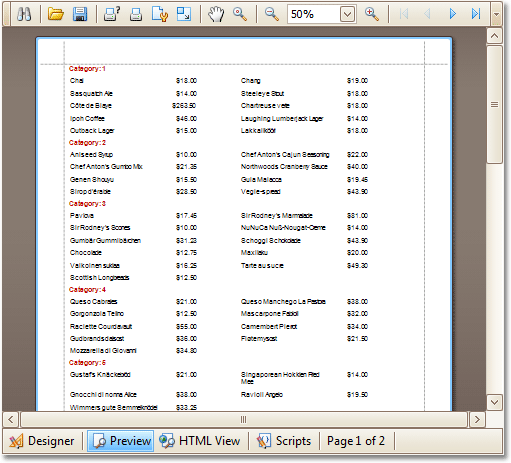
Task: Open the Scripts tab
Action: (x=284, y=441)
